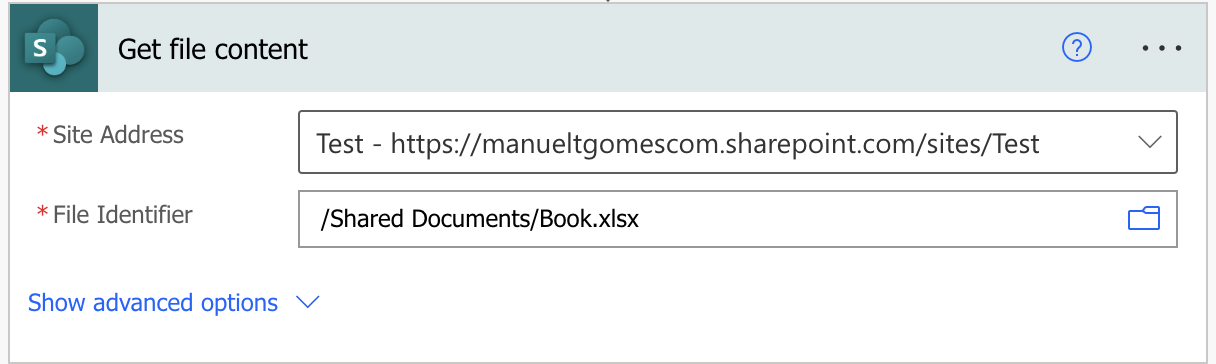Open the Site Address combo box
This screenshot has width=1216, height=364.
tap(737, 143)
